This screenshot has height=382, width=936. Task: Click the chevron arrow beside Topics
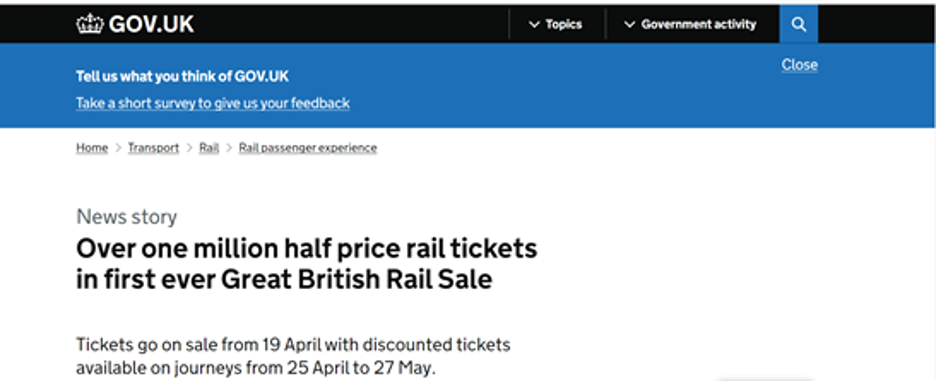[534, 25]
